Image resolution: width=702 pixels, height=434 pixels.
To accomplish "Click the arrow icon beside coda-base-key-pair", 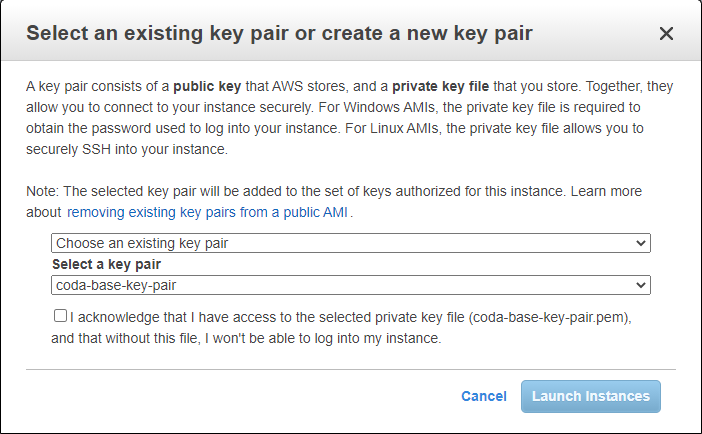I will 641,285.
